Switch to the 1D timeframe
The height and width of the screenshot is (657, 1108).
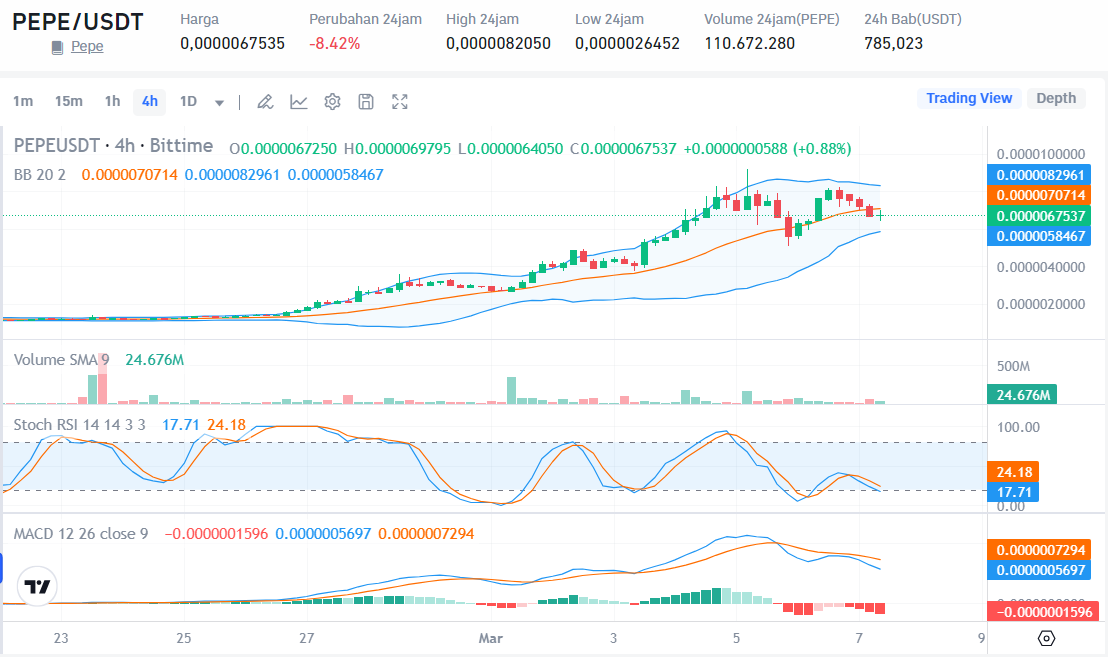click(188, 101)
